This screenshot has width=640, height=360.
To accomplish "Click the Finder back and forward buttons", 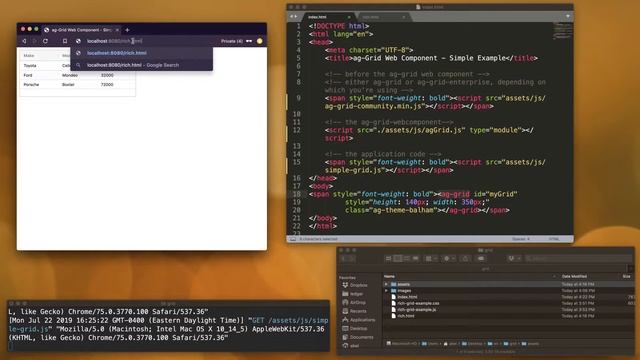I will click(x=347, y=258).
